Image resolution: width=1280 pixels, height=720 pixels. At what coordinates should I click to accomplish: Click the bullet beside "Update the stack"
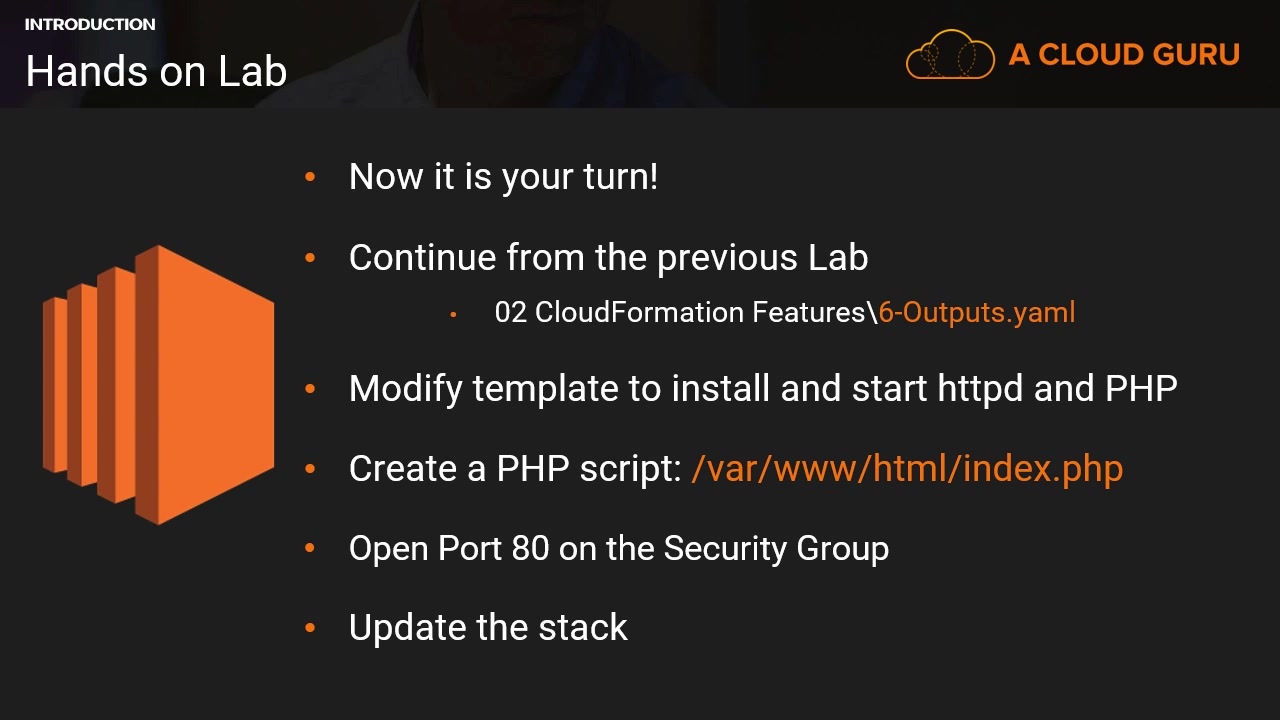[x=310, y=628]
